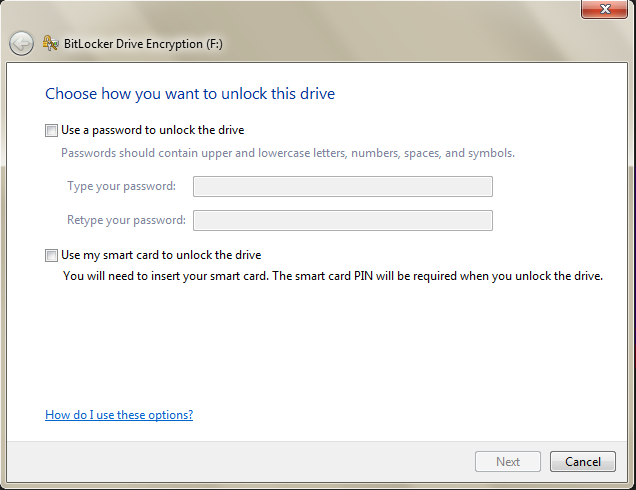Image resolution: width=636 pixels, height=490 pixels.
Task: Click the smart card PIN description text
Action: click(333, 276)
